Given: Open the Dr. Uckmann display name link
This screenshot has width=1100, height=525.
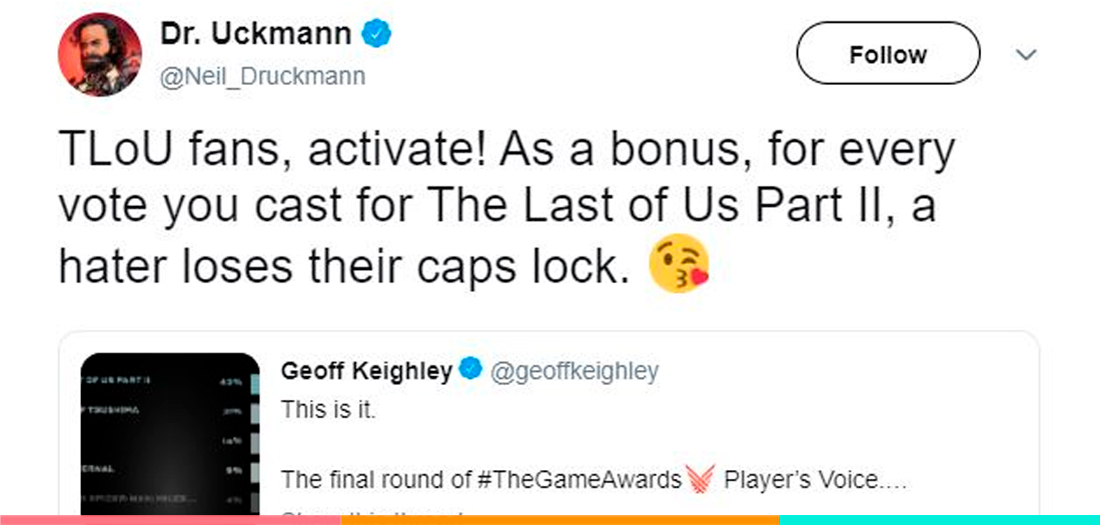Looking at the screenshot, I should coord(256,35).
